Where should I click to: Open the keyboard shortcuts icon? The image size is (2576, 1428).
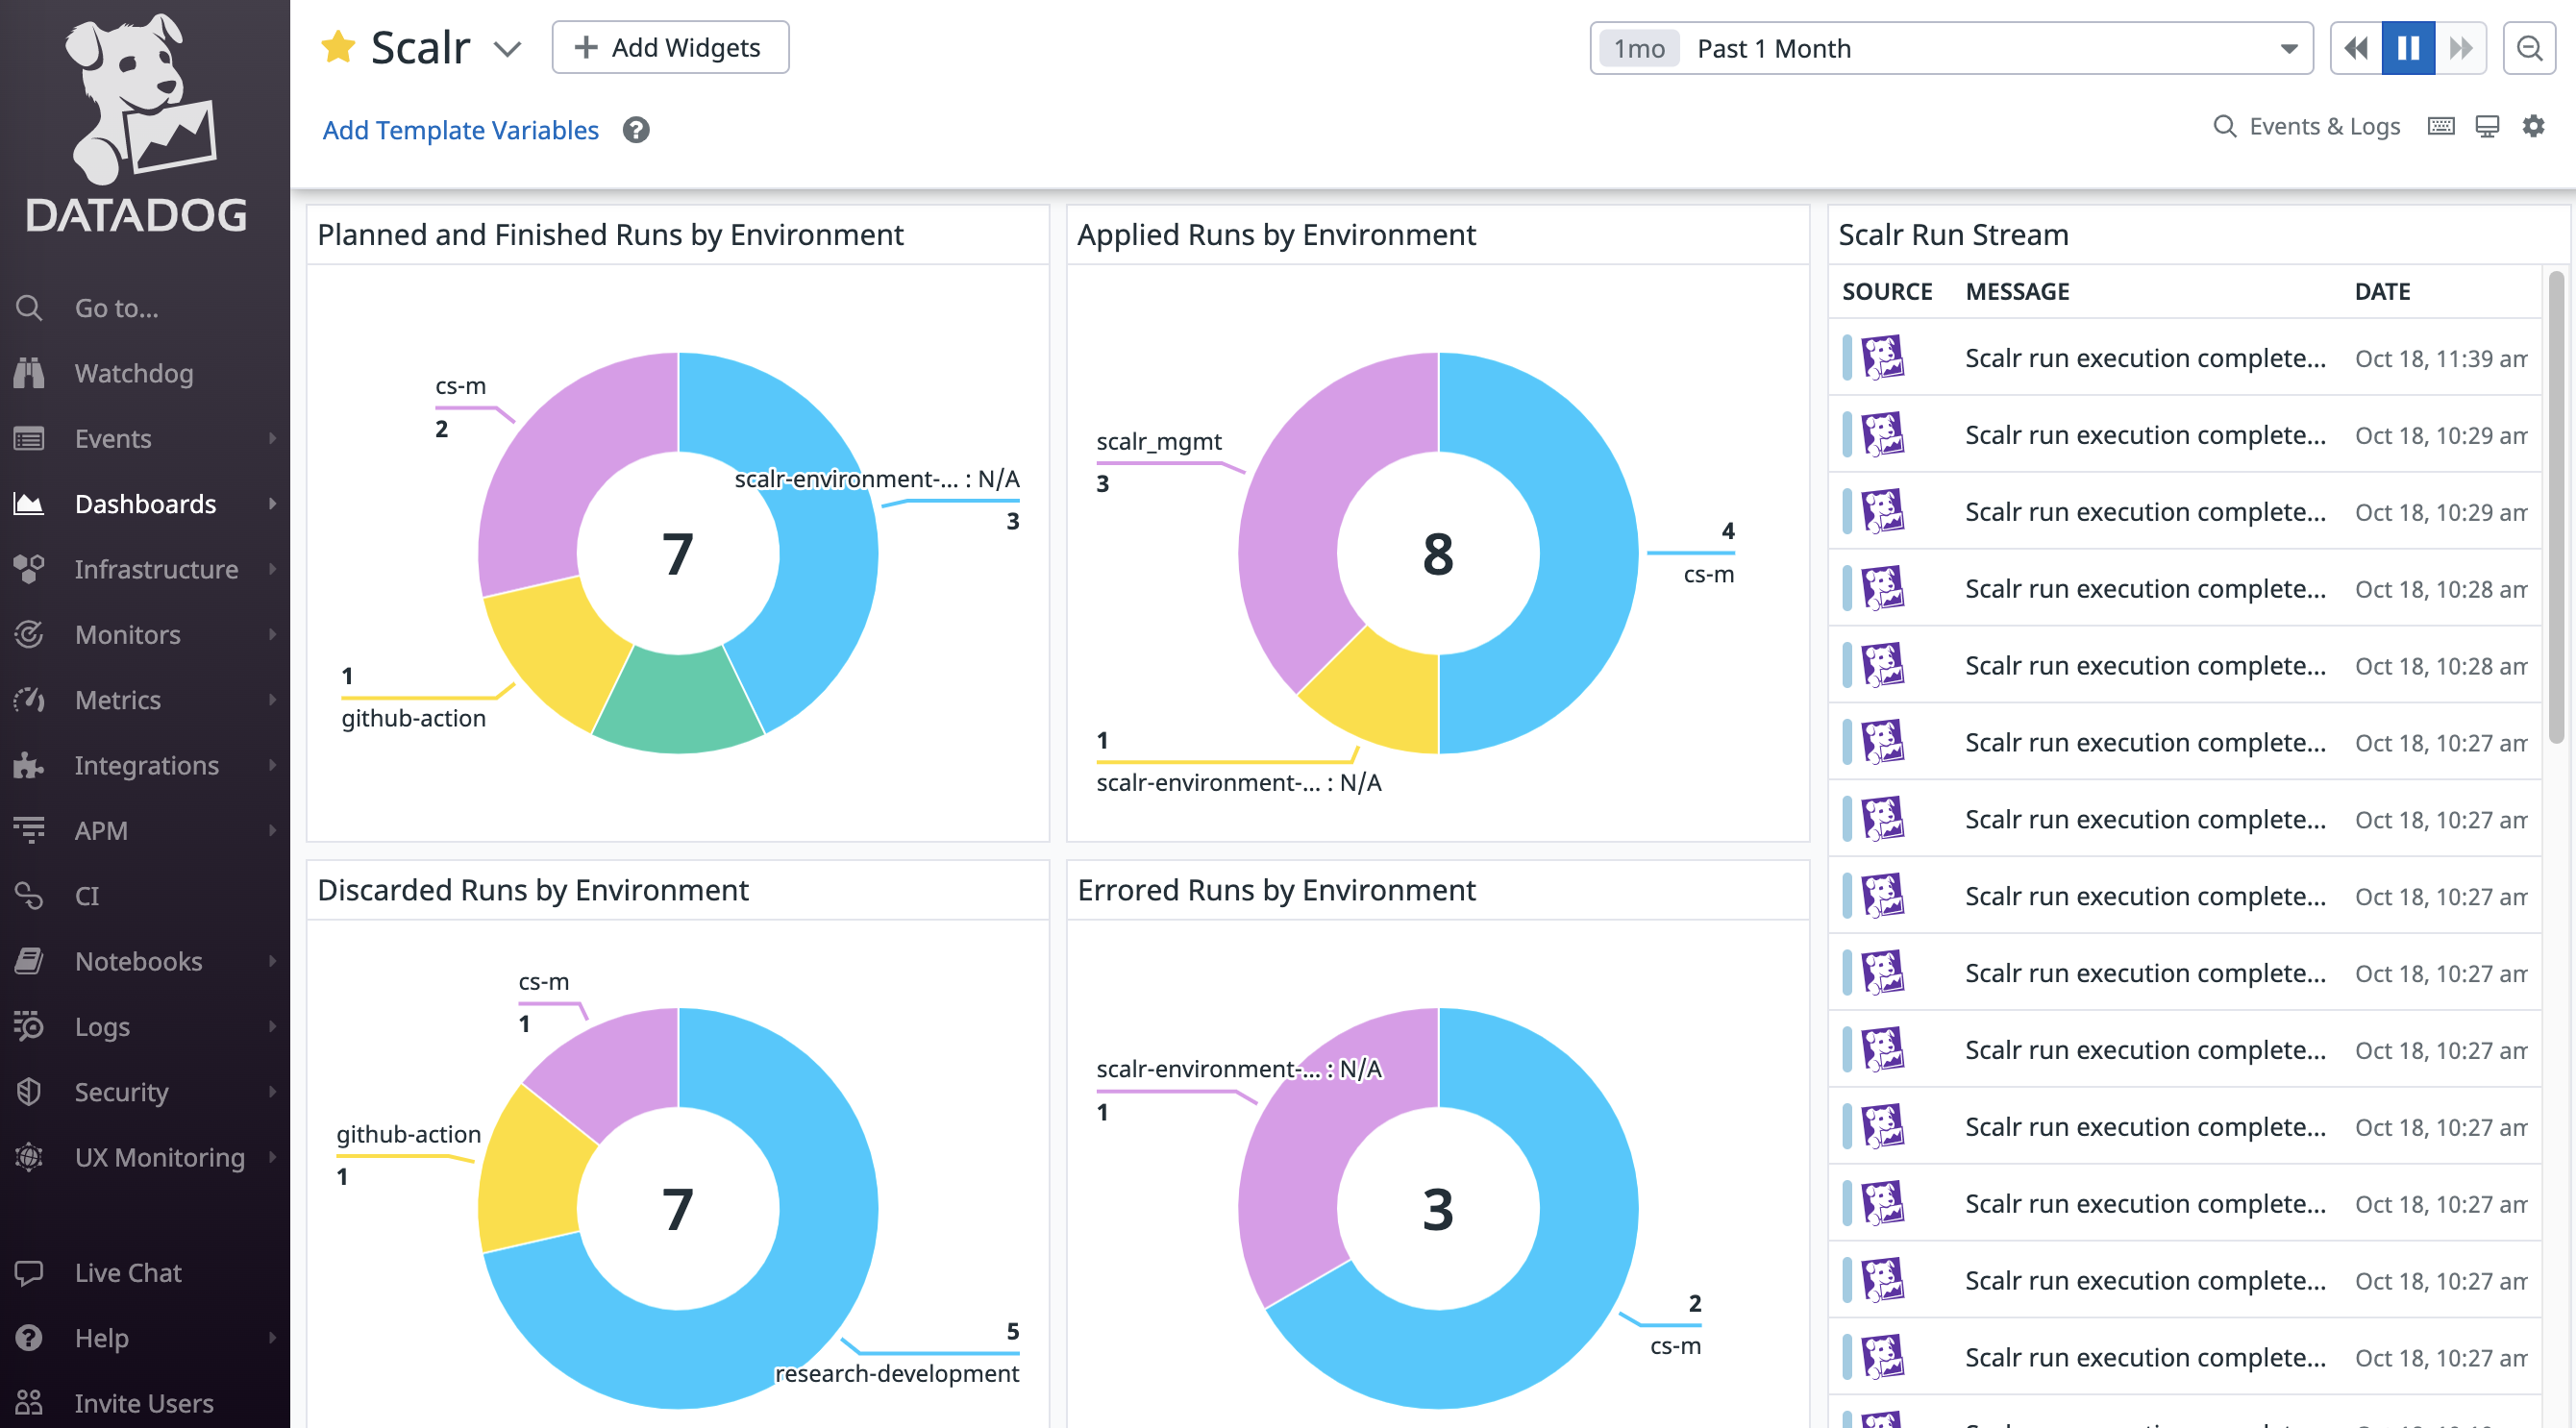2441,126
